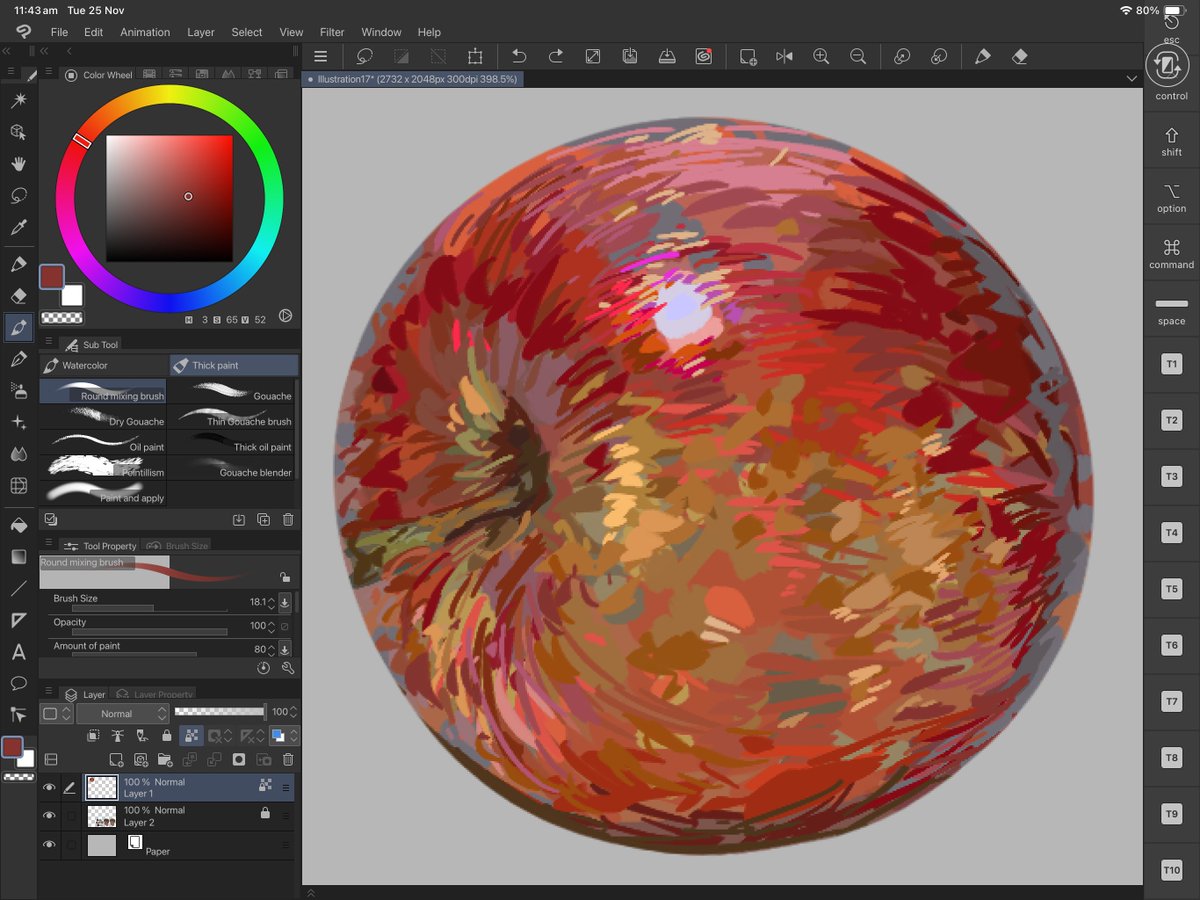Flip the canvas horizontally
The image size is (1200, 900).
coord(784,57)
